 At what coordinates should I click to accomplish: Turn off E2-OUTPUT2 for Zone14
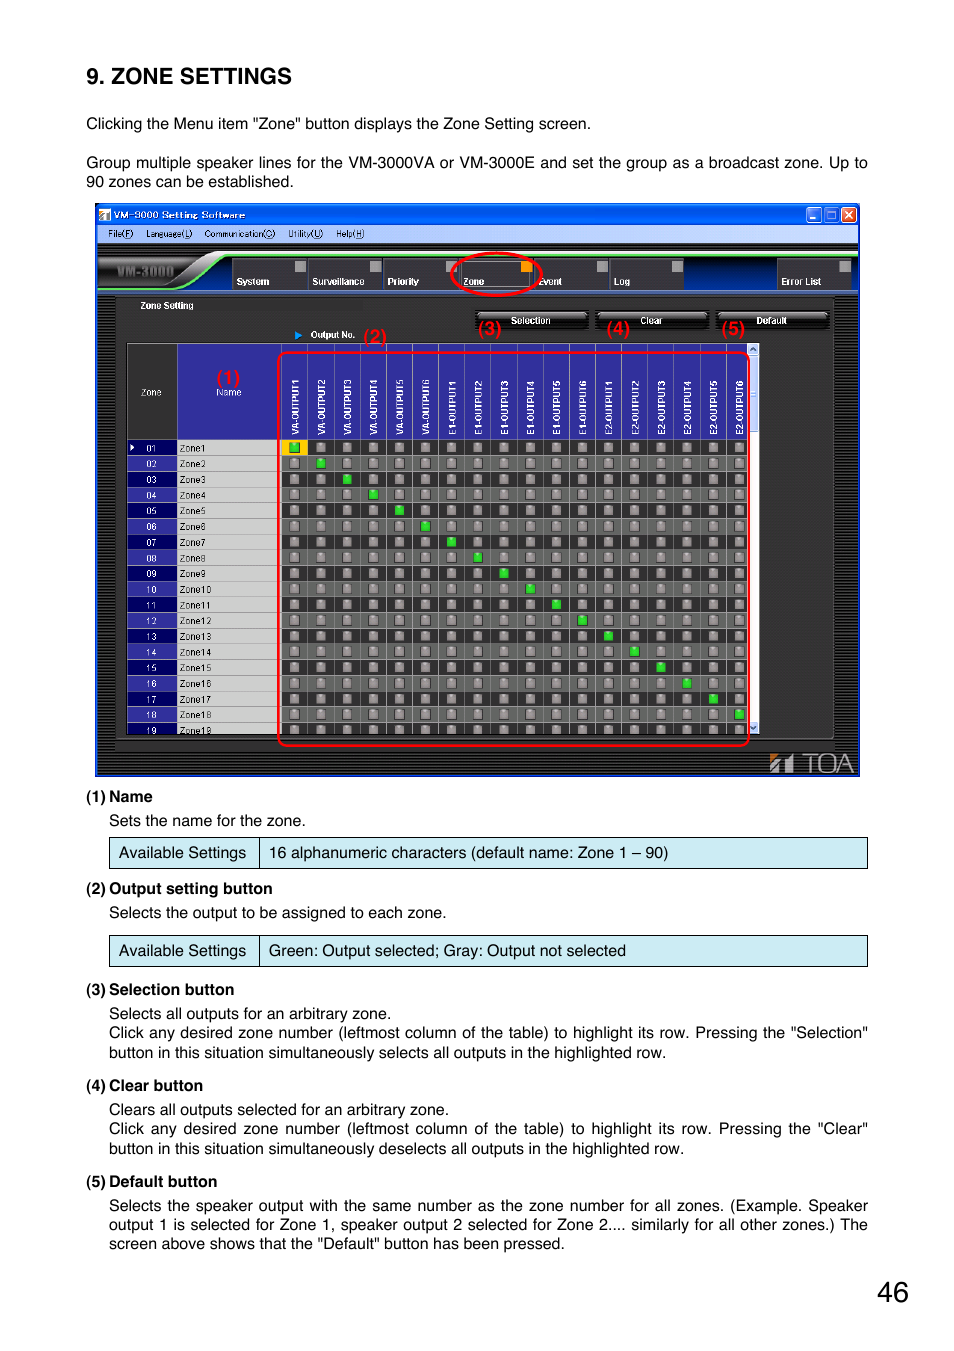pos(634,652)
